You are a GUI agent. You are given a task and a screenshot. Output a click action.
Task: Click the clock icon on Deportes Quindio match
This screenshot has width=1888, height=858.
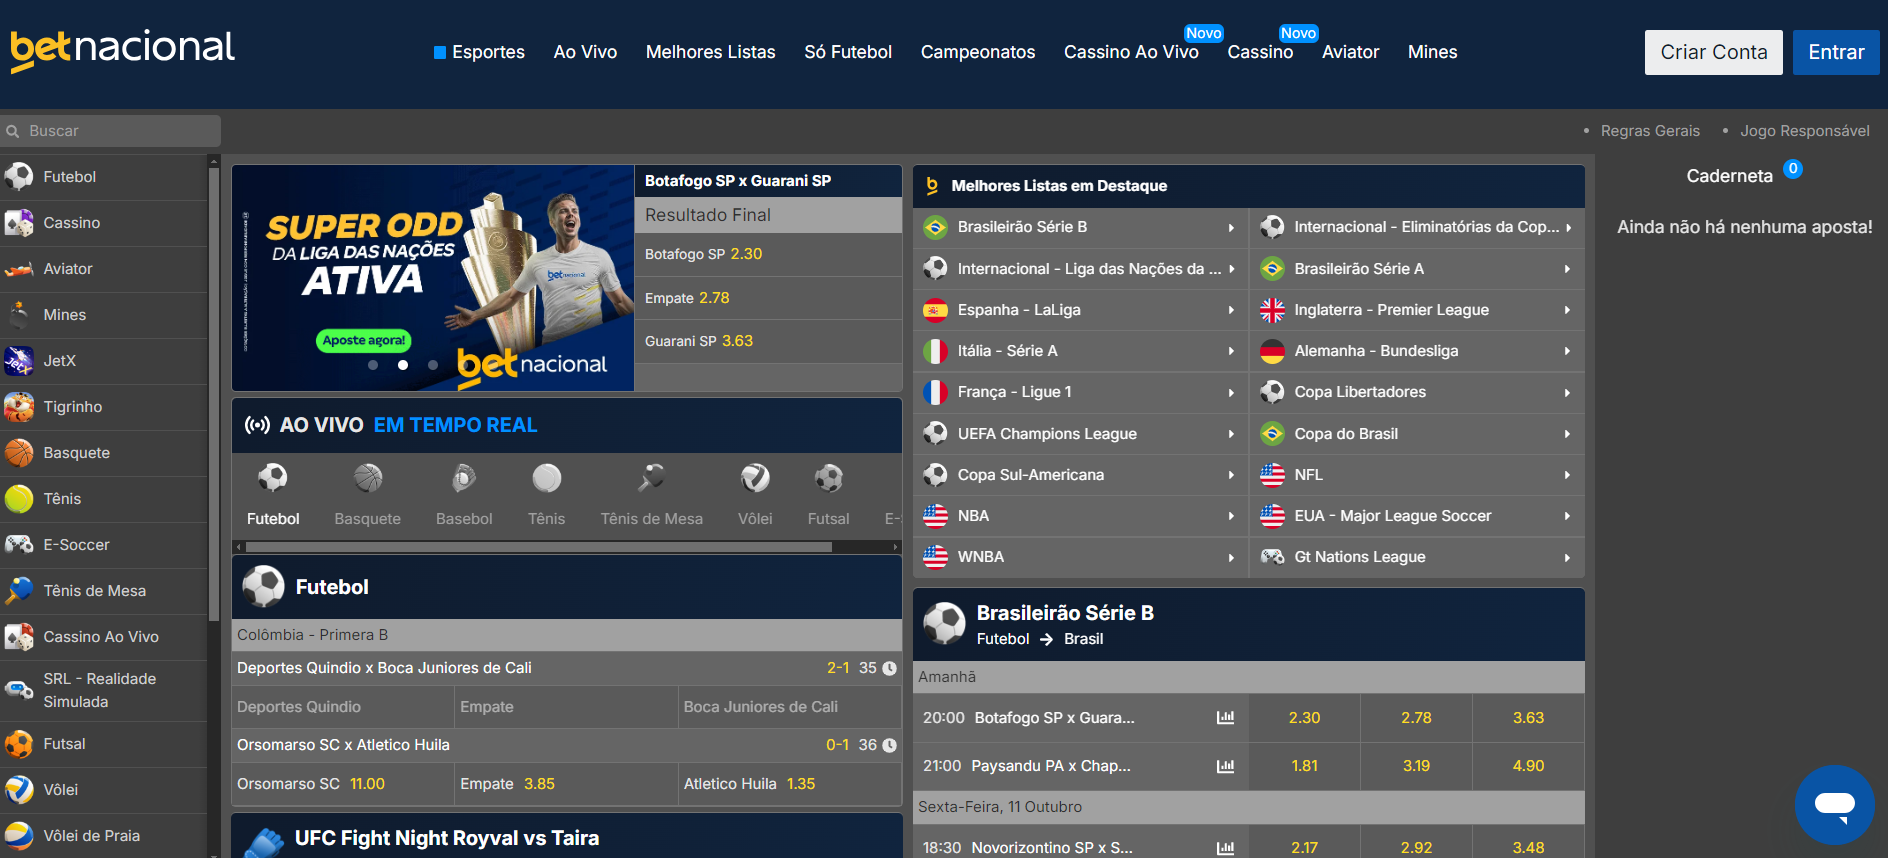point(890,668)
